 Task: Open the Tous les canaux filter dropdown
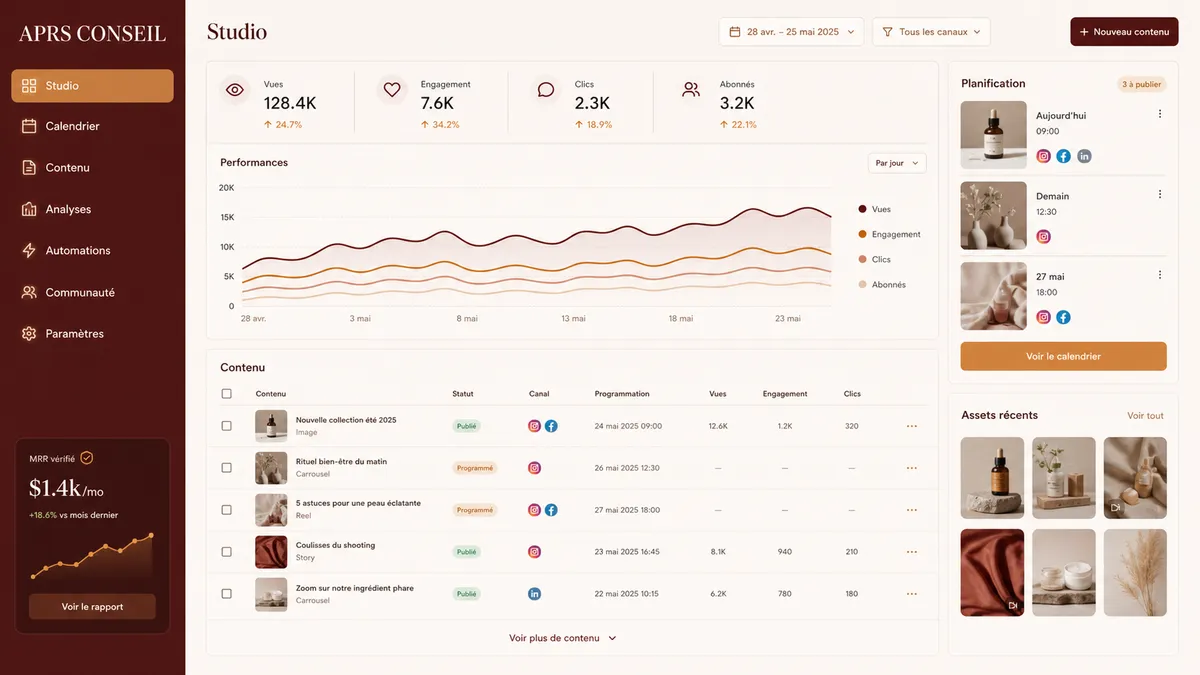[931, 32]
